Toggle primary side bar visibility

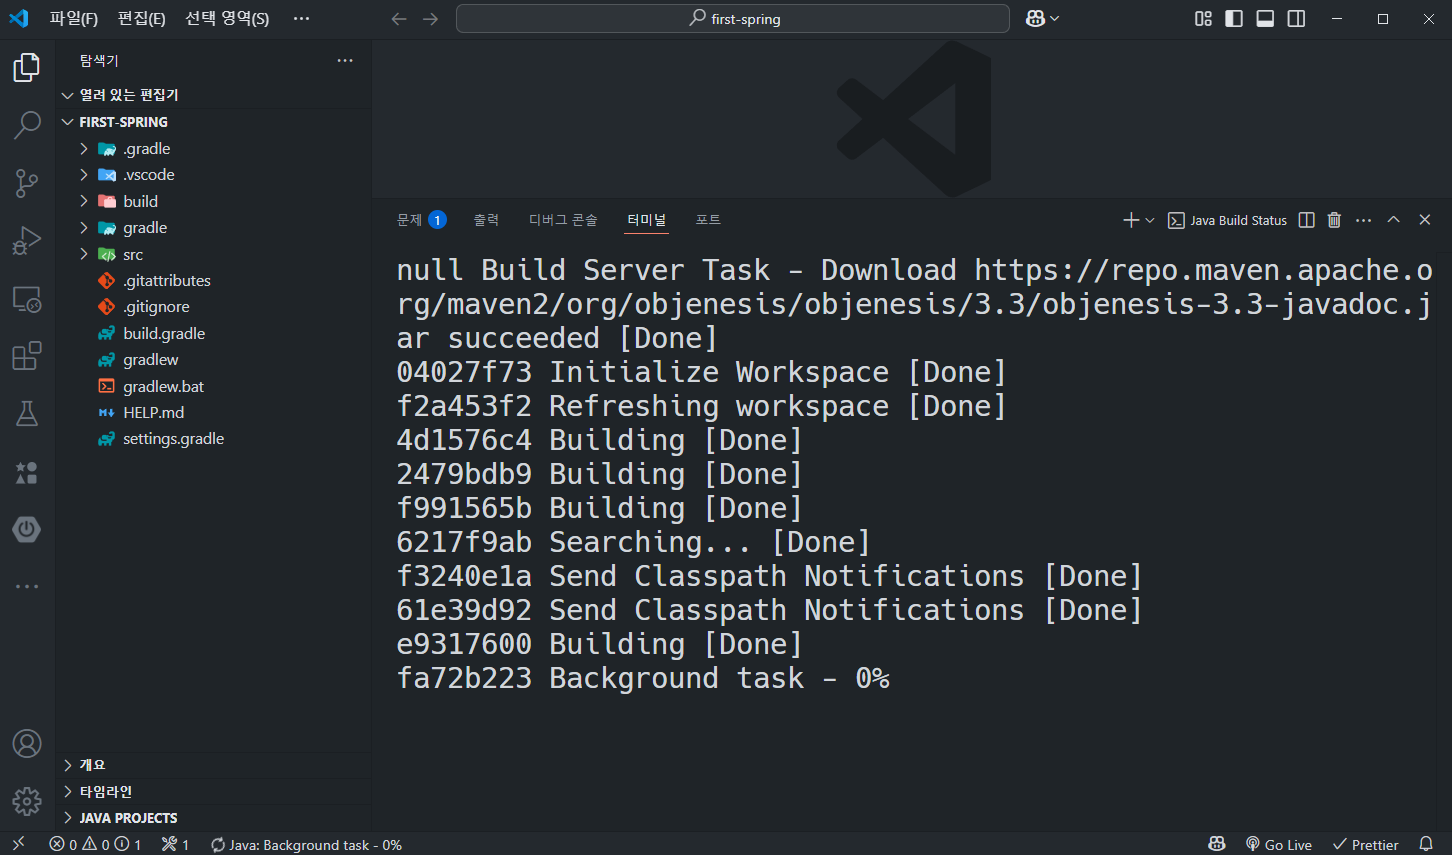click(1234, 19)
